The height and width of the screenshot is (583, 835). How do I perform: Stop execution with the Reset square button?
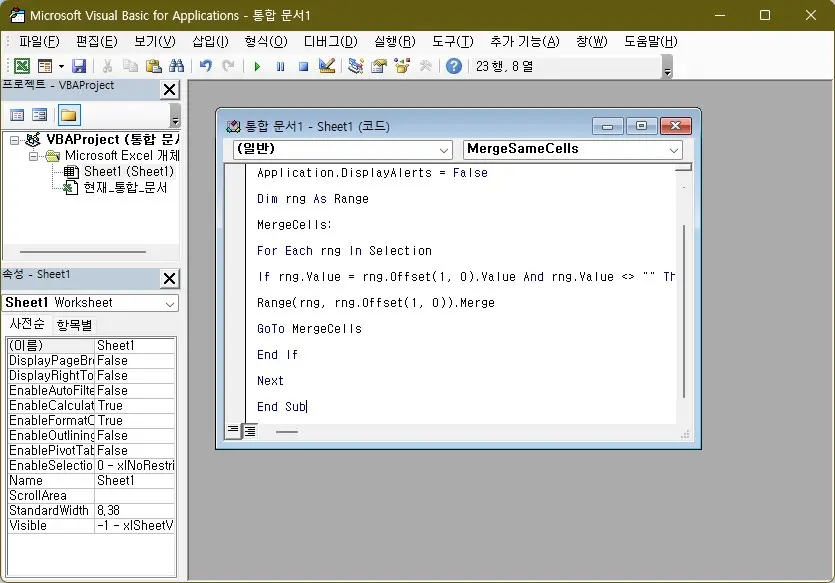click(x=304, y=67)
